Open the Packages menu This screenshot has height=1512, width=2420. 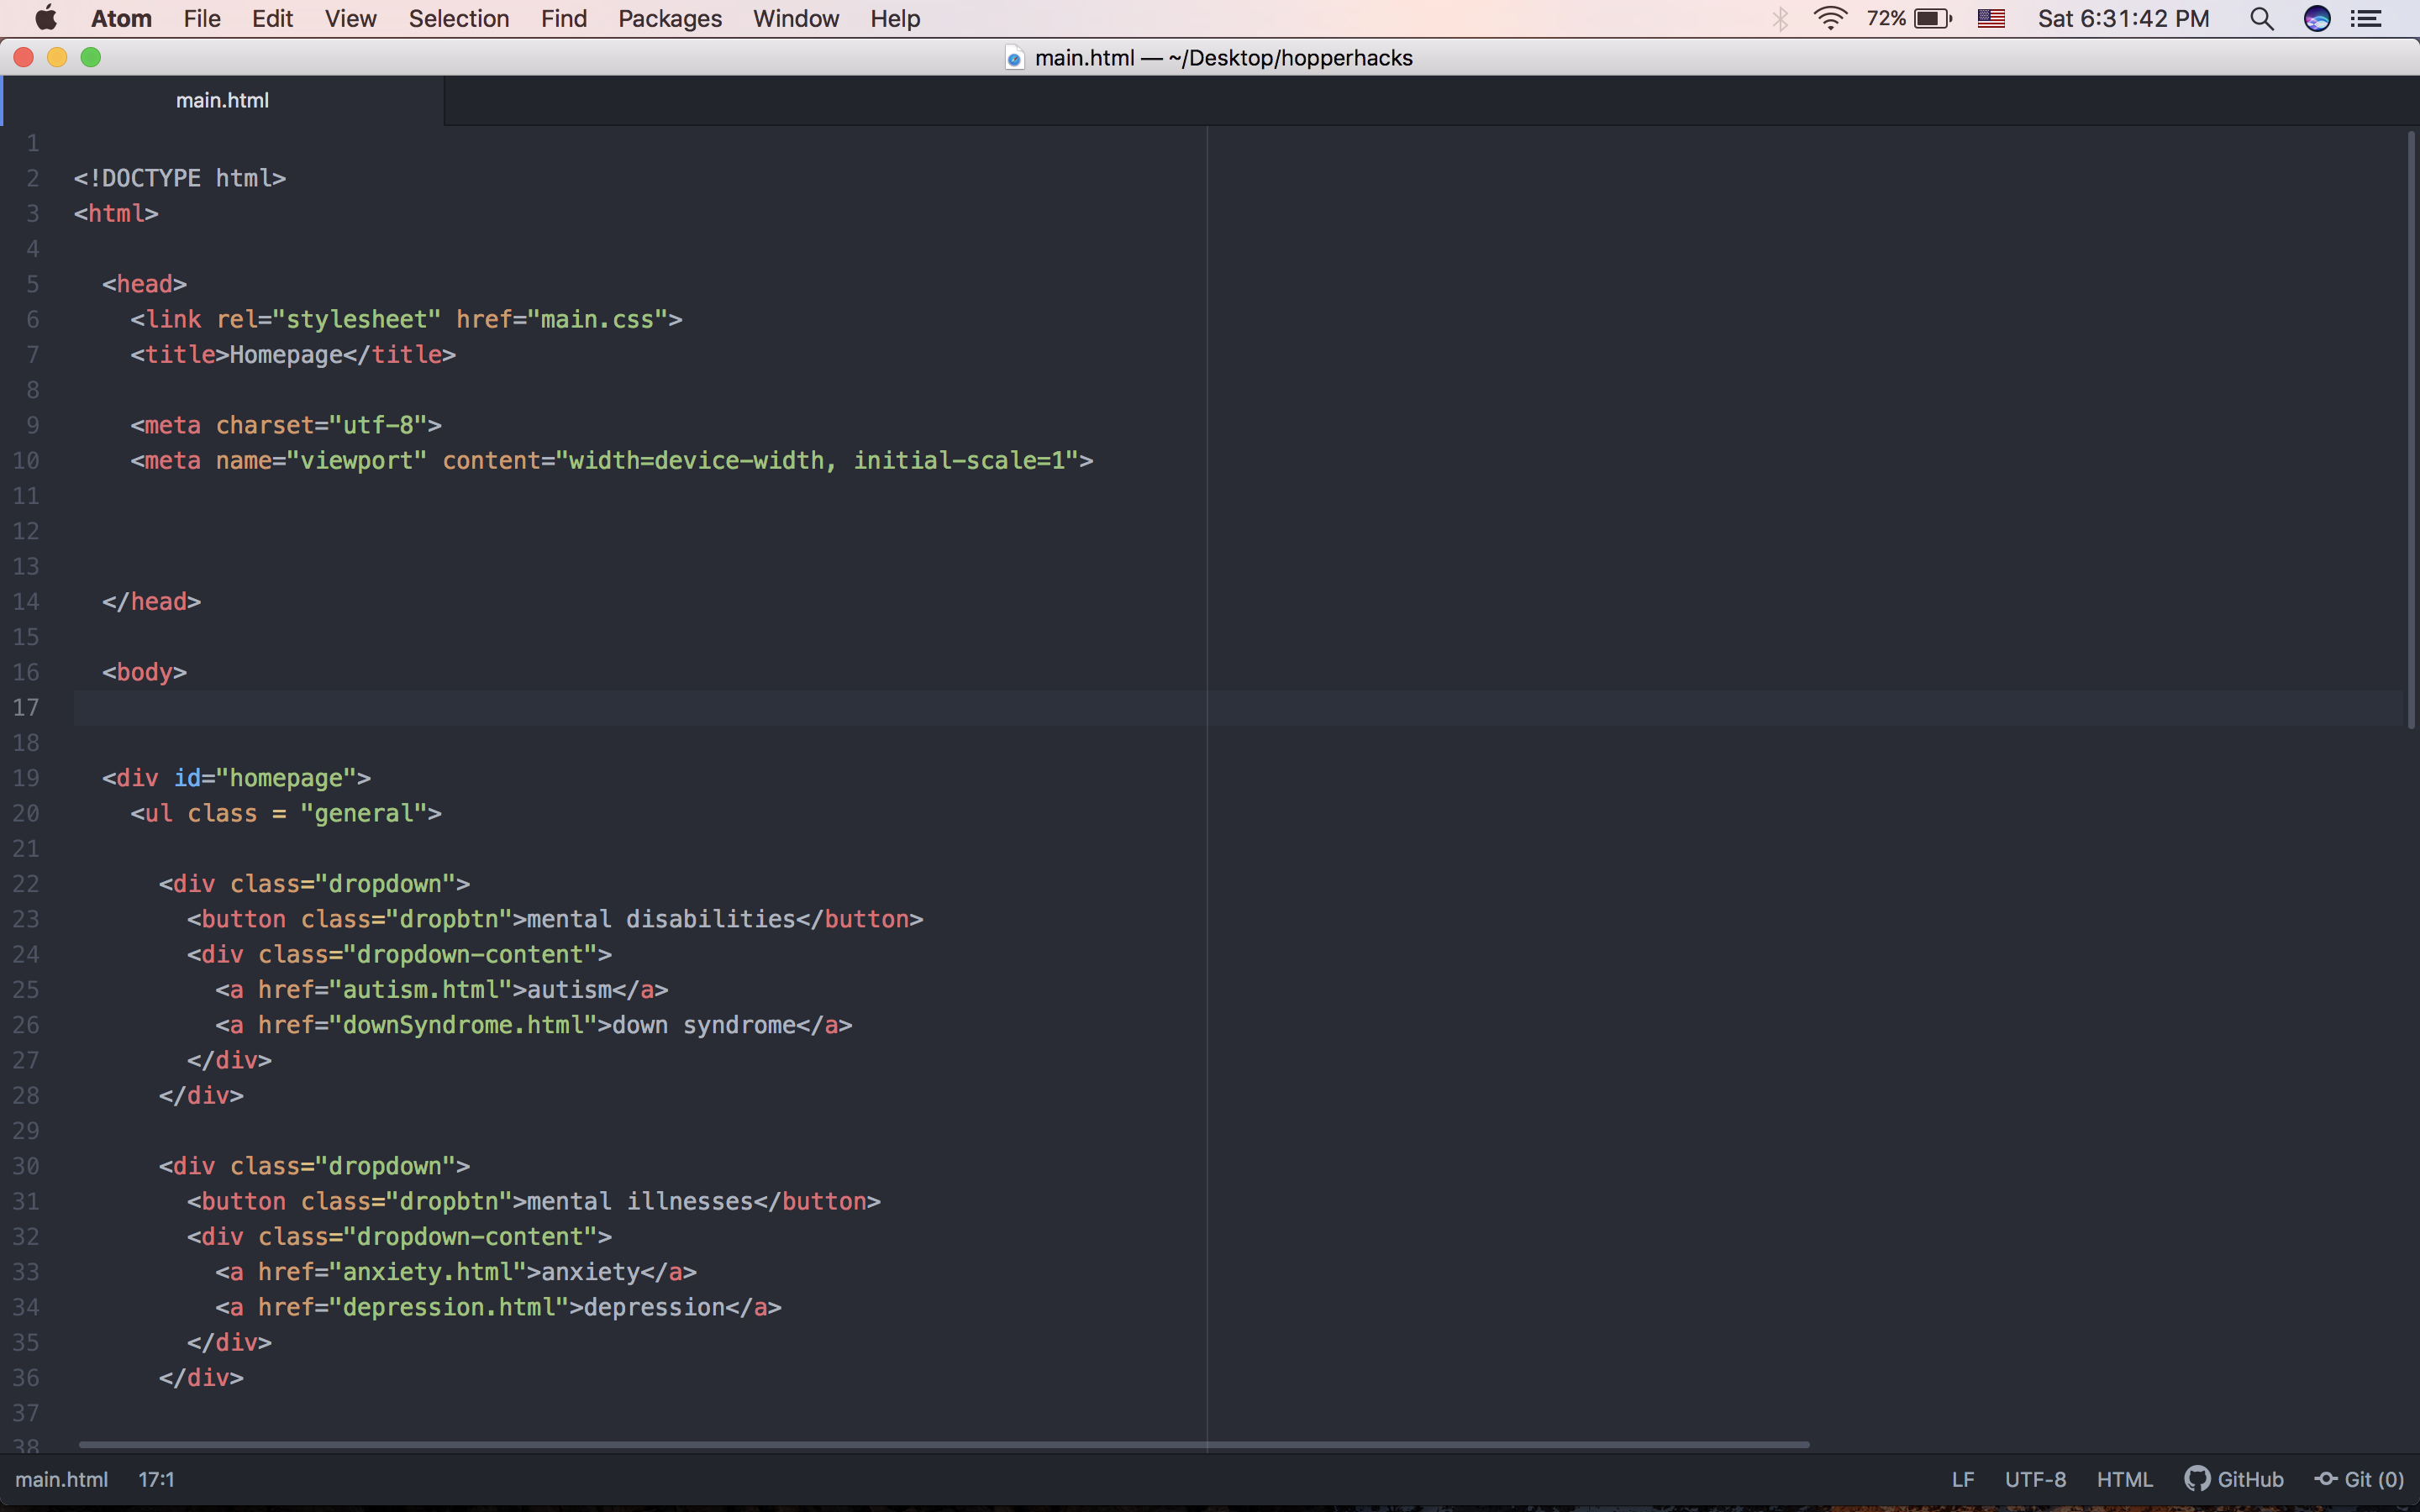(x=669, y=19)
